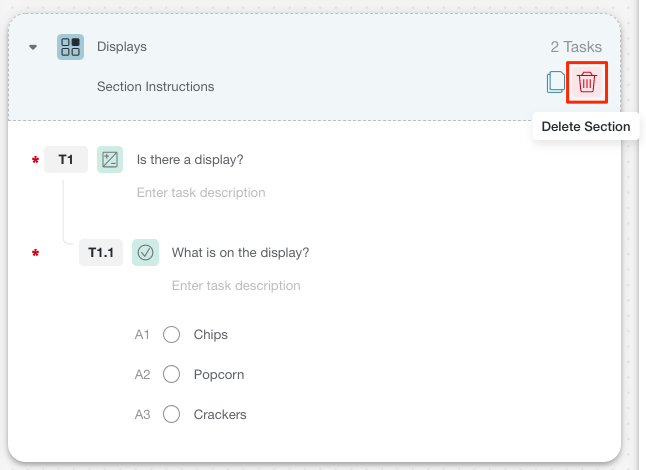
Task: Click the duplicate section copy icon
Action: [x=555, y=82]
